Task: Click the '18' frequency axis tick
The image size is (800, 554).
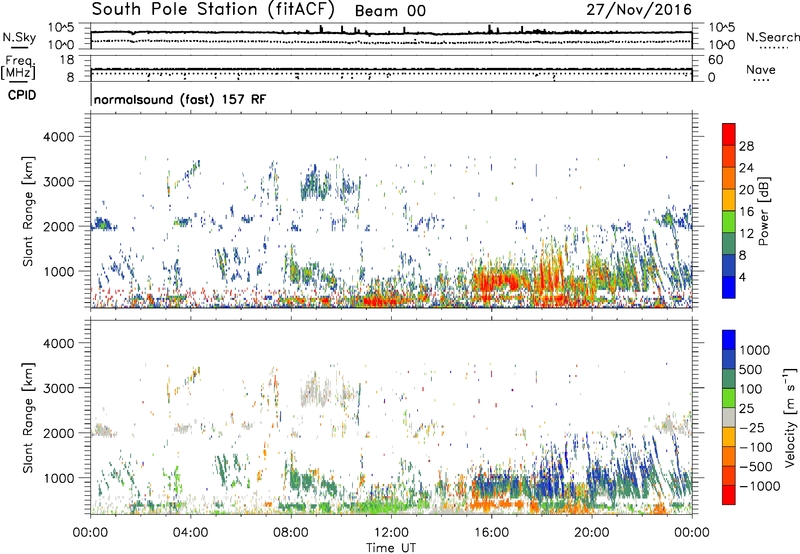Action: 67,60
